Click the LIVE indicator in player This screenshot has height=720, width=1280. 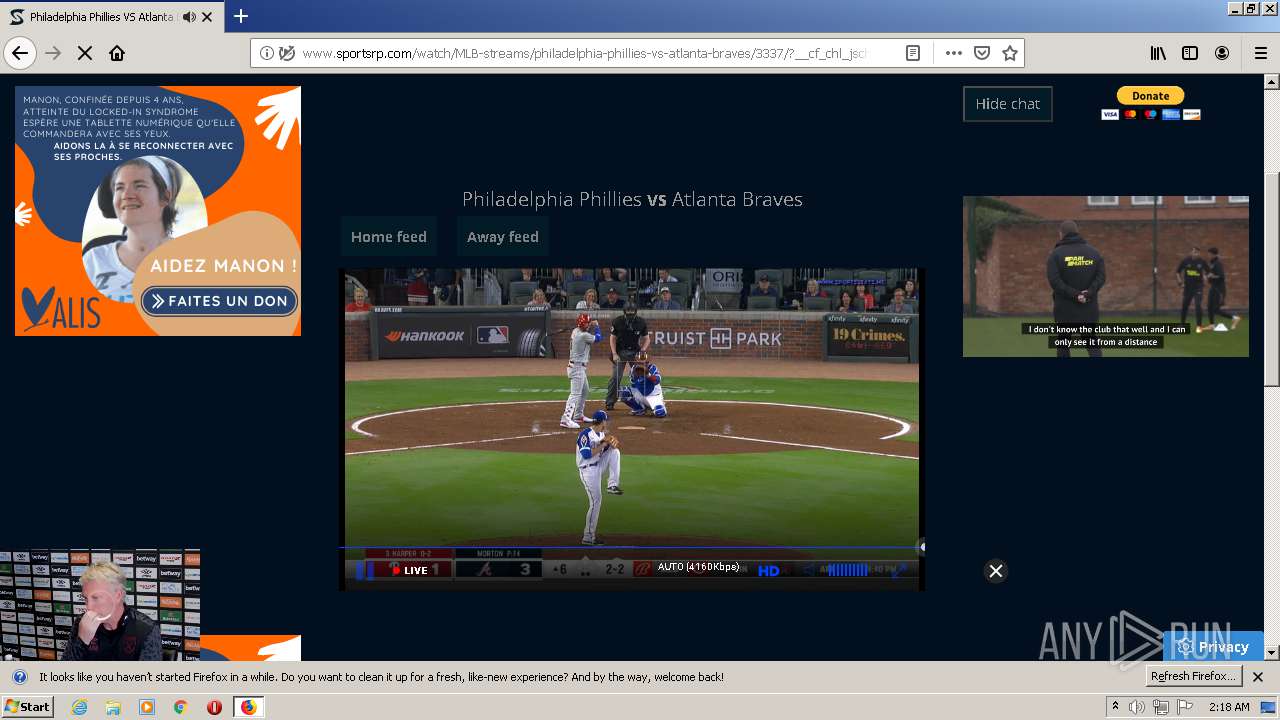[x=409, y=570]
